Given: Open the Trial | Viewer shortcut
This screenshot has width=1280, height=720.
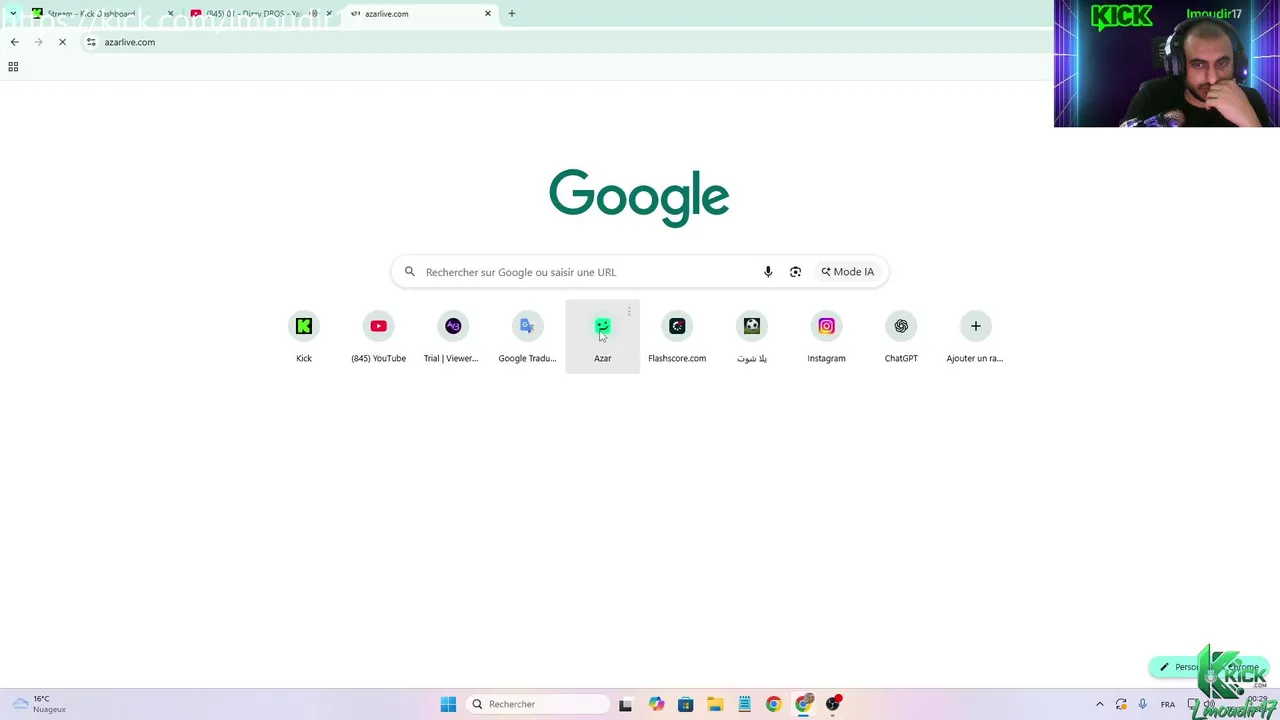Looking at the screenshot, I should pyautogui.click(x=452, y=336).
